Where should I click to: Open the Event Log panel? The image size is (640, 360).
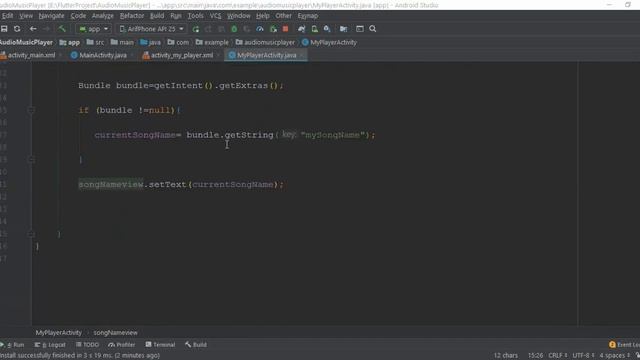coord(624,345)
